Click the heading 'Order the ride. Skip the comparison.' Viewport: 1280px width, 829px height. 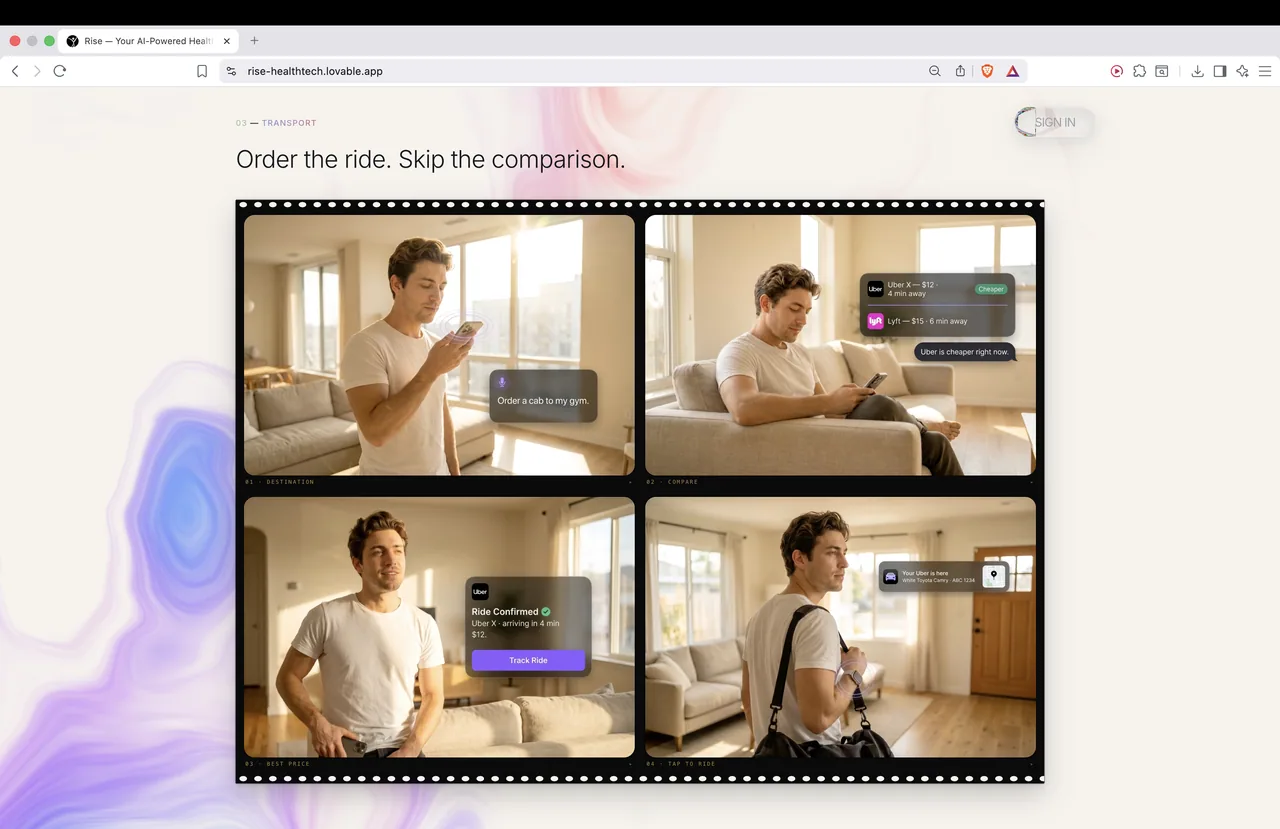(x=430, y=159)
